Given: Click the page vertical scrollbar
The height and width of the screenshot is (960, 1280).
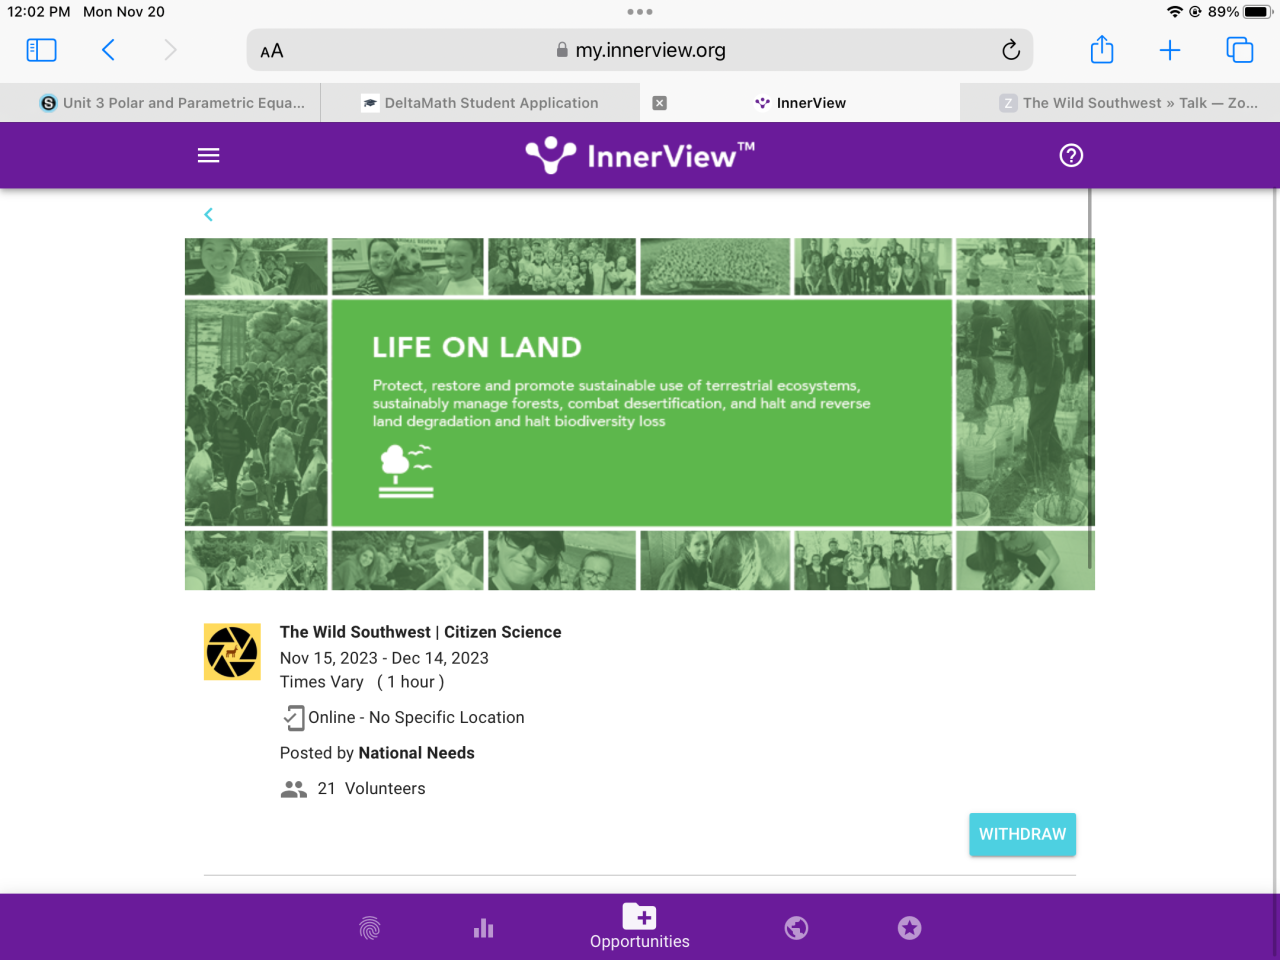Looking at the screenshot, I should click(1090, 380).
